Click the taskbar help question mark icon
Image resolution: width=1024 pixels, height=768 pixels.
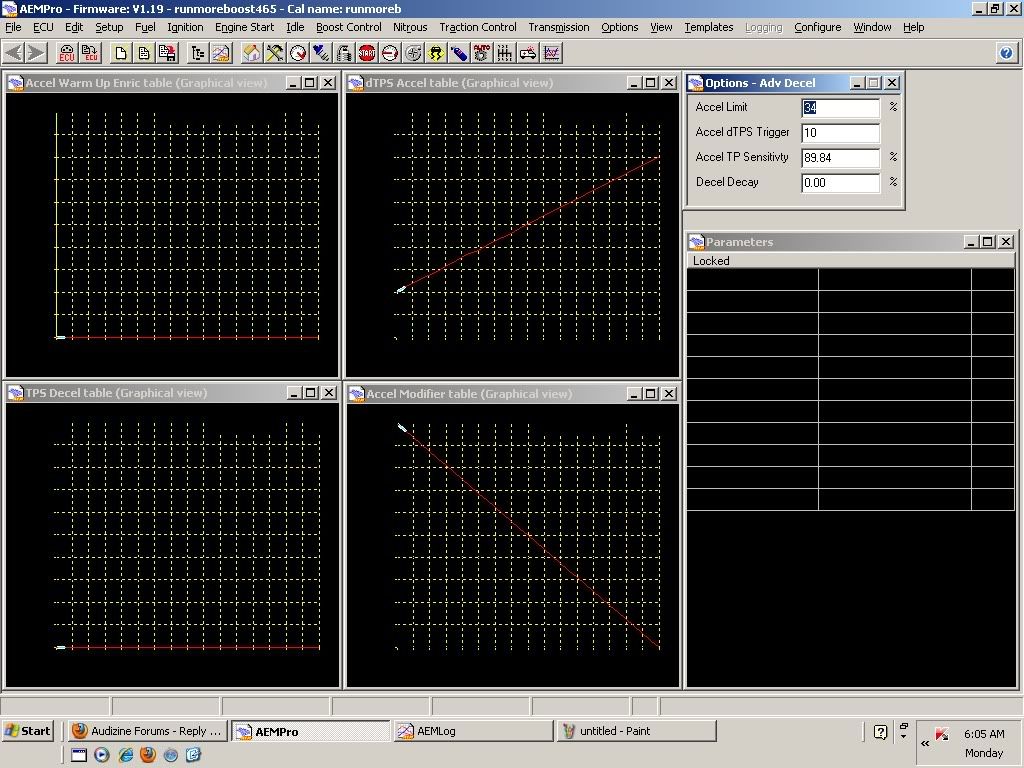click(880, 731)
